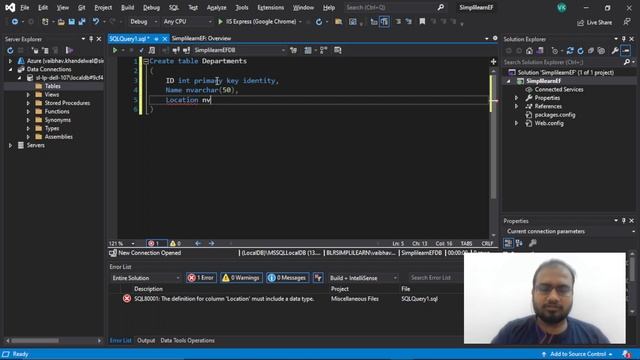Toggle the 0 Messages filter button
Image resolution: width=640 pixels, height=360 pixels.
tap(287, 278)
